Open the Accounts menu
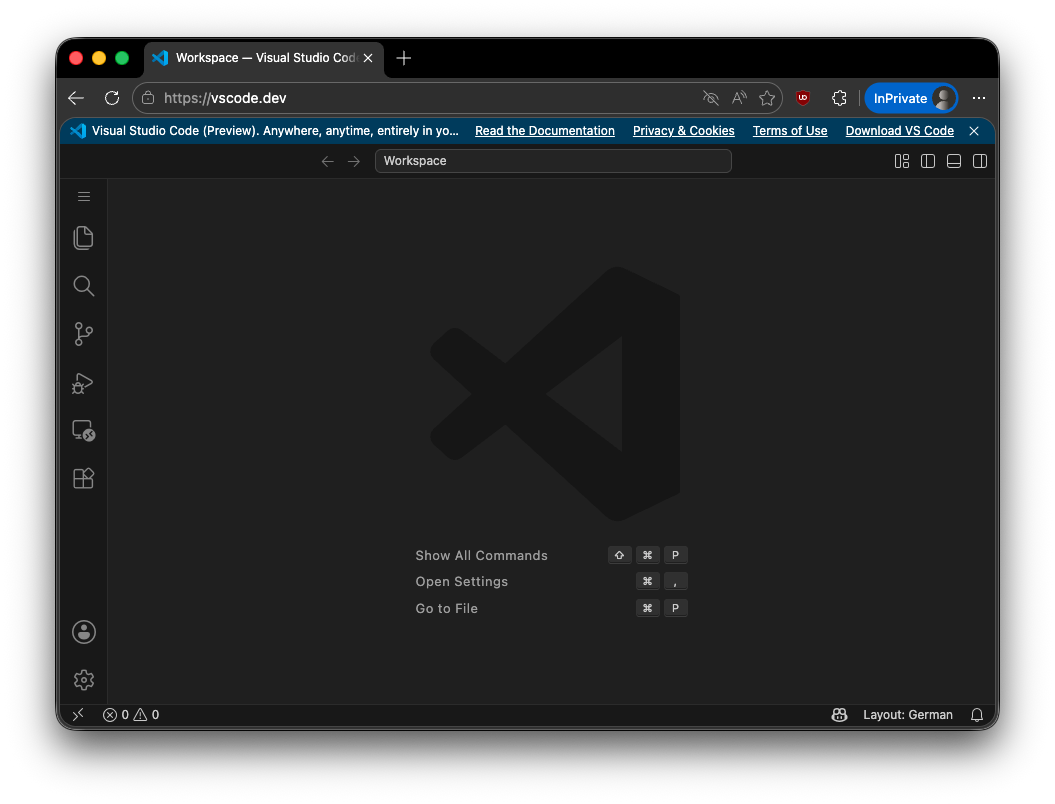This screenshot has height=804, width=1055. [83, 632]
